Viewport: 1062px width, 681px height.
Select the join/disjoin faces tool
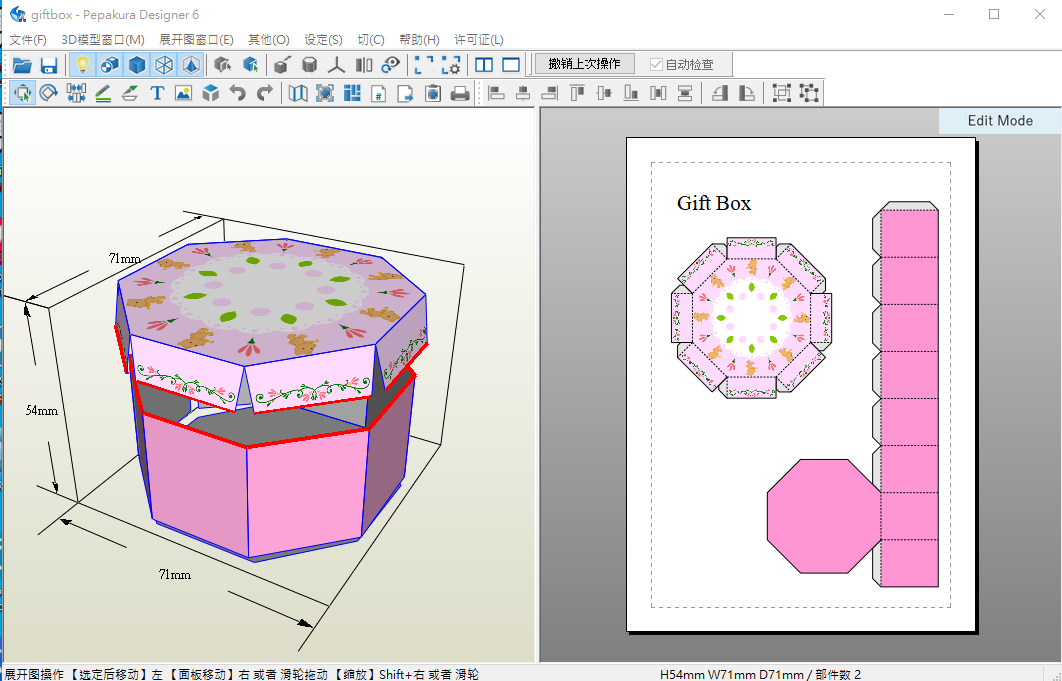[x=76, y=93]
